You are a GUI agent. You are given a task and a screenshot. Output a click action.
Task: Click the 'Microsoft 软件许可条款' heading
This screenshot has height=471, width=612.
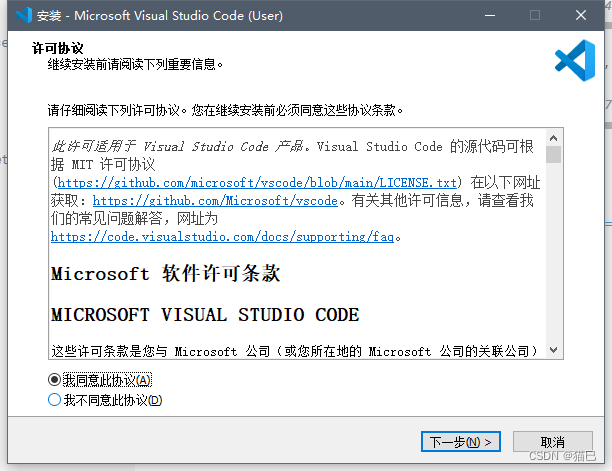click(x=166, y=273)
